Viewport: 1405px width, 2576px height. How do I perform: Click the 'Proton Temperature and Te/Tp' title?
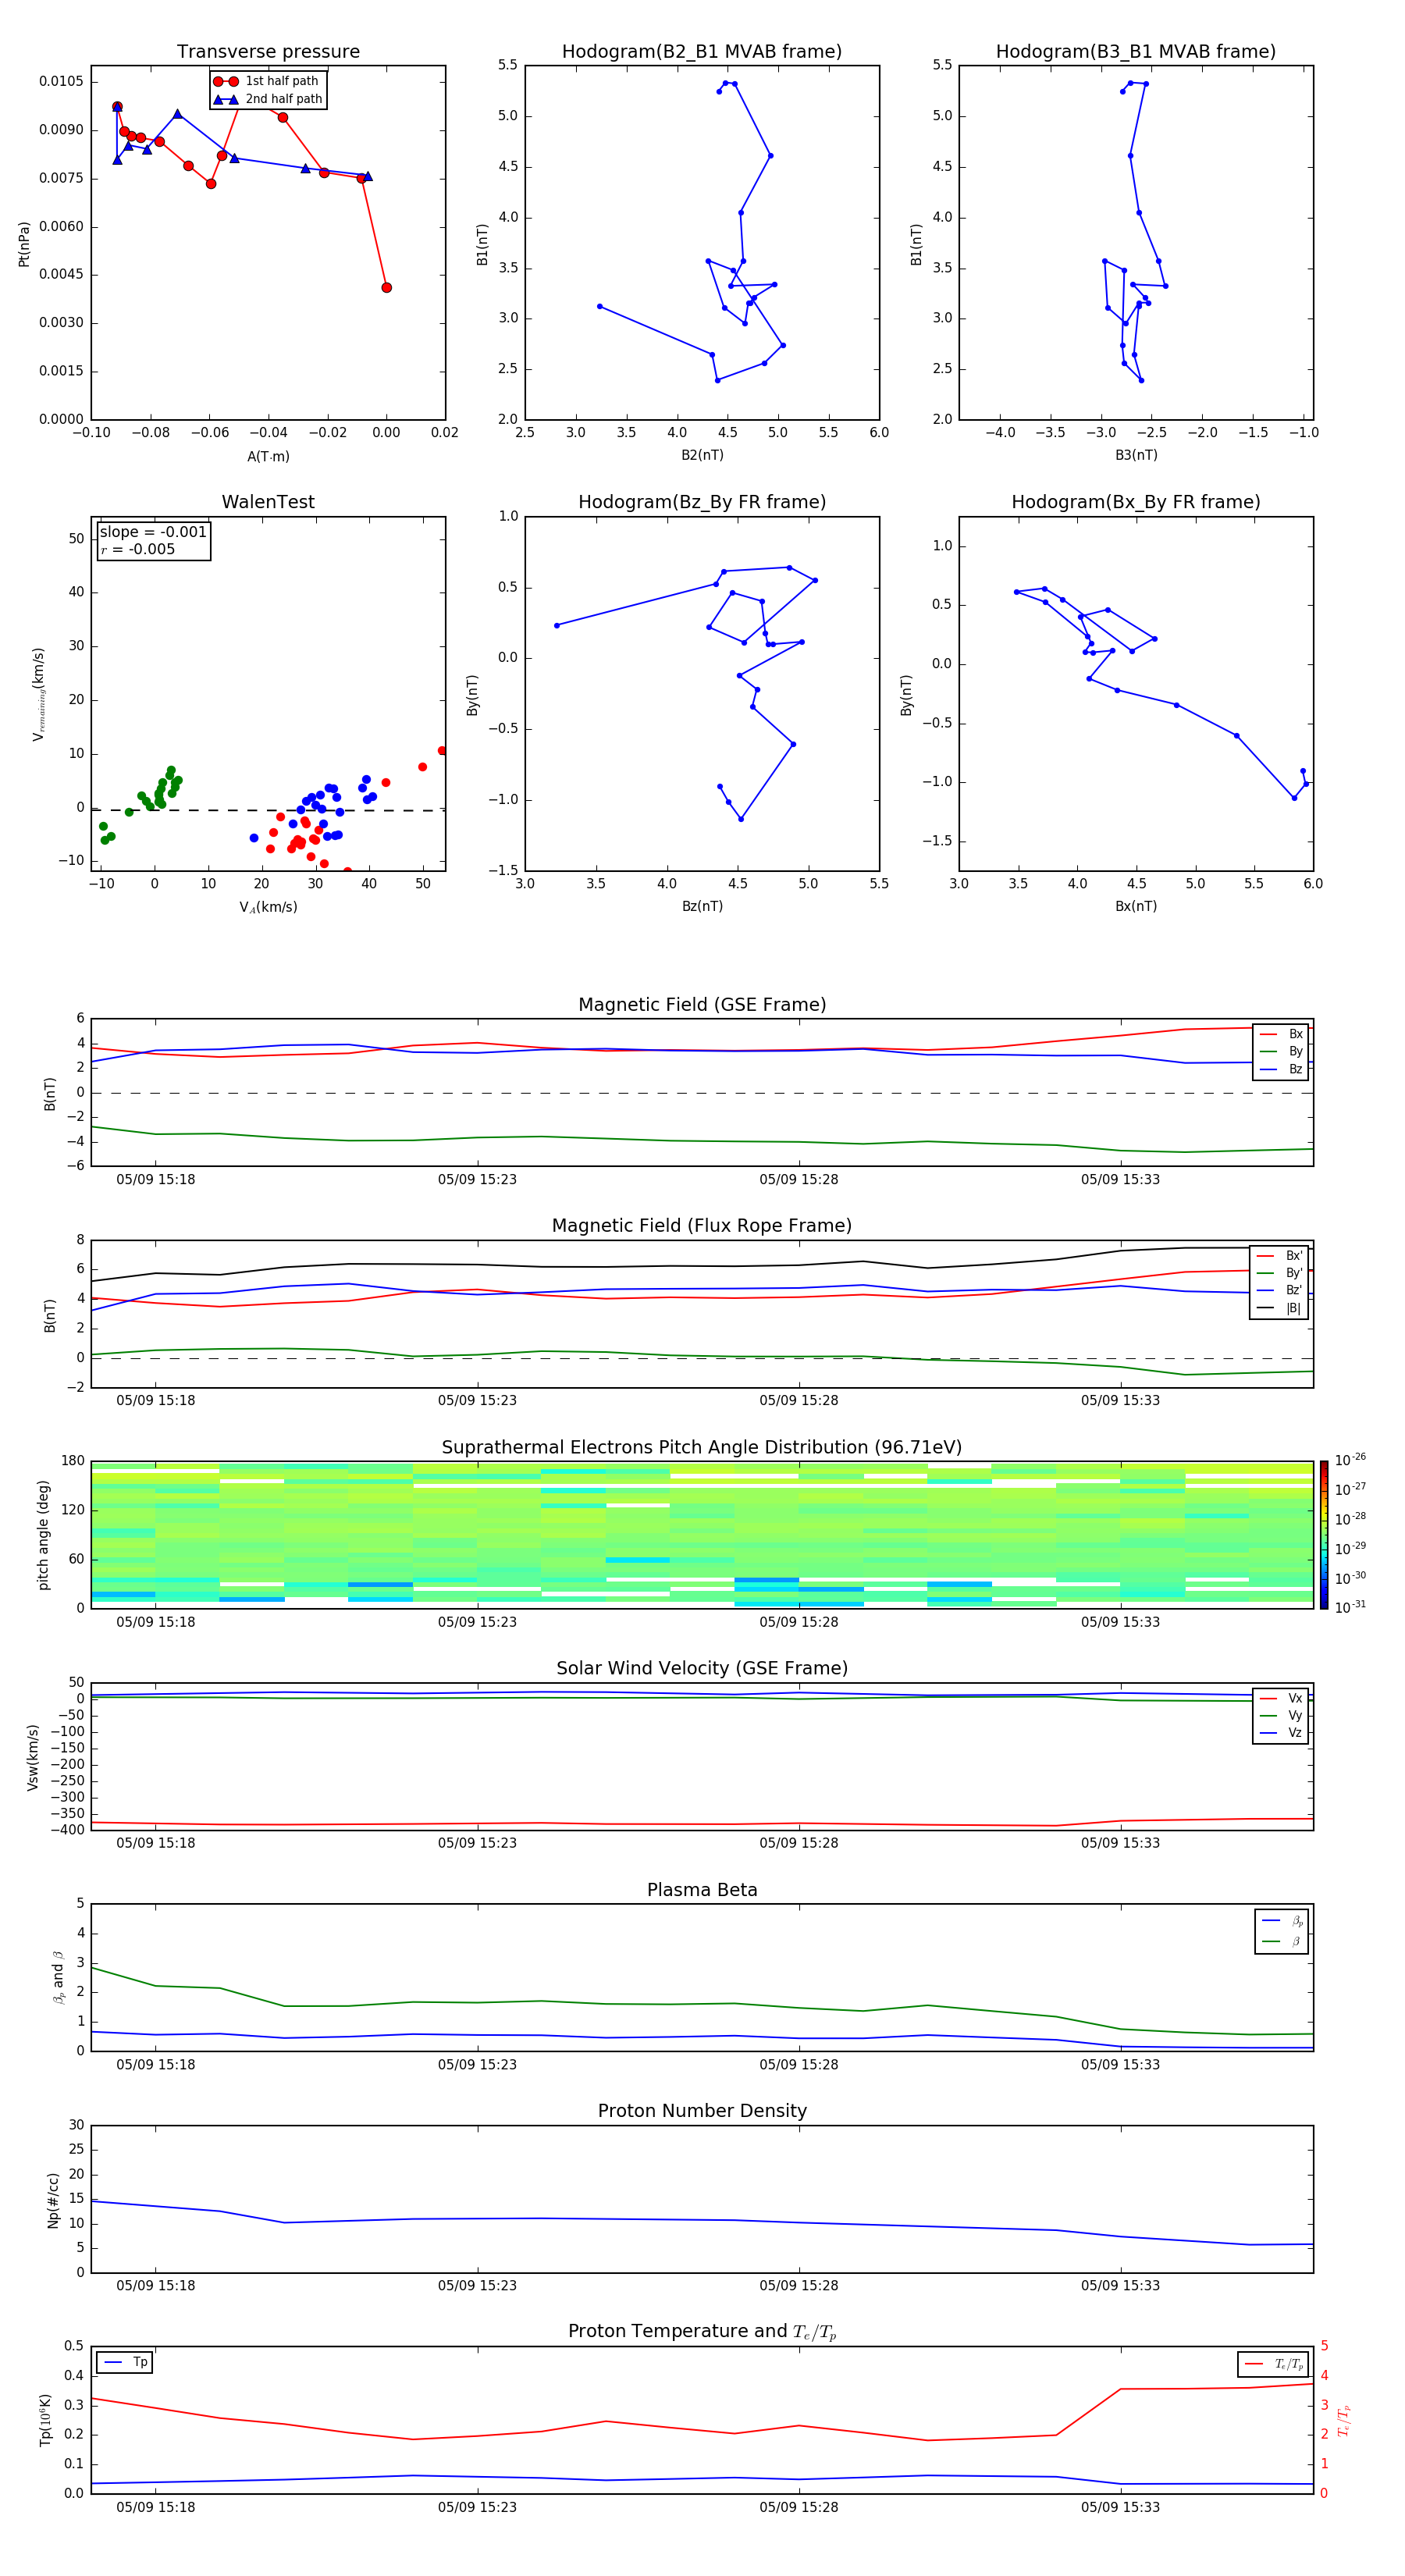pos(702,2332)
